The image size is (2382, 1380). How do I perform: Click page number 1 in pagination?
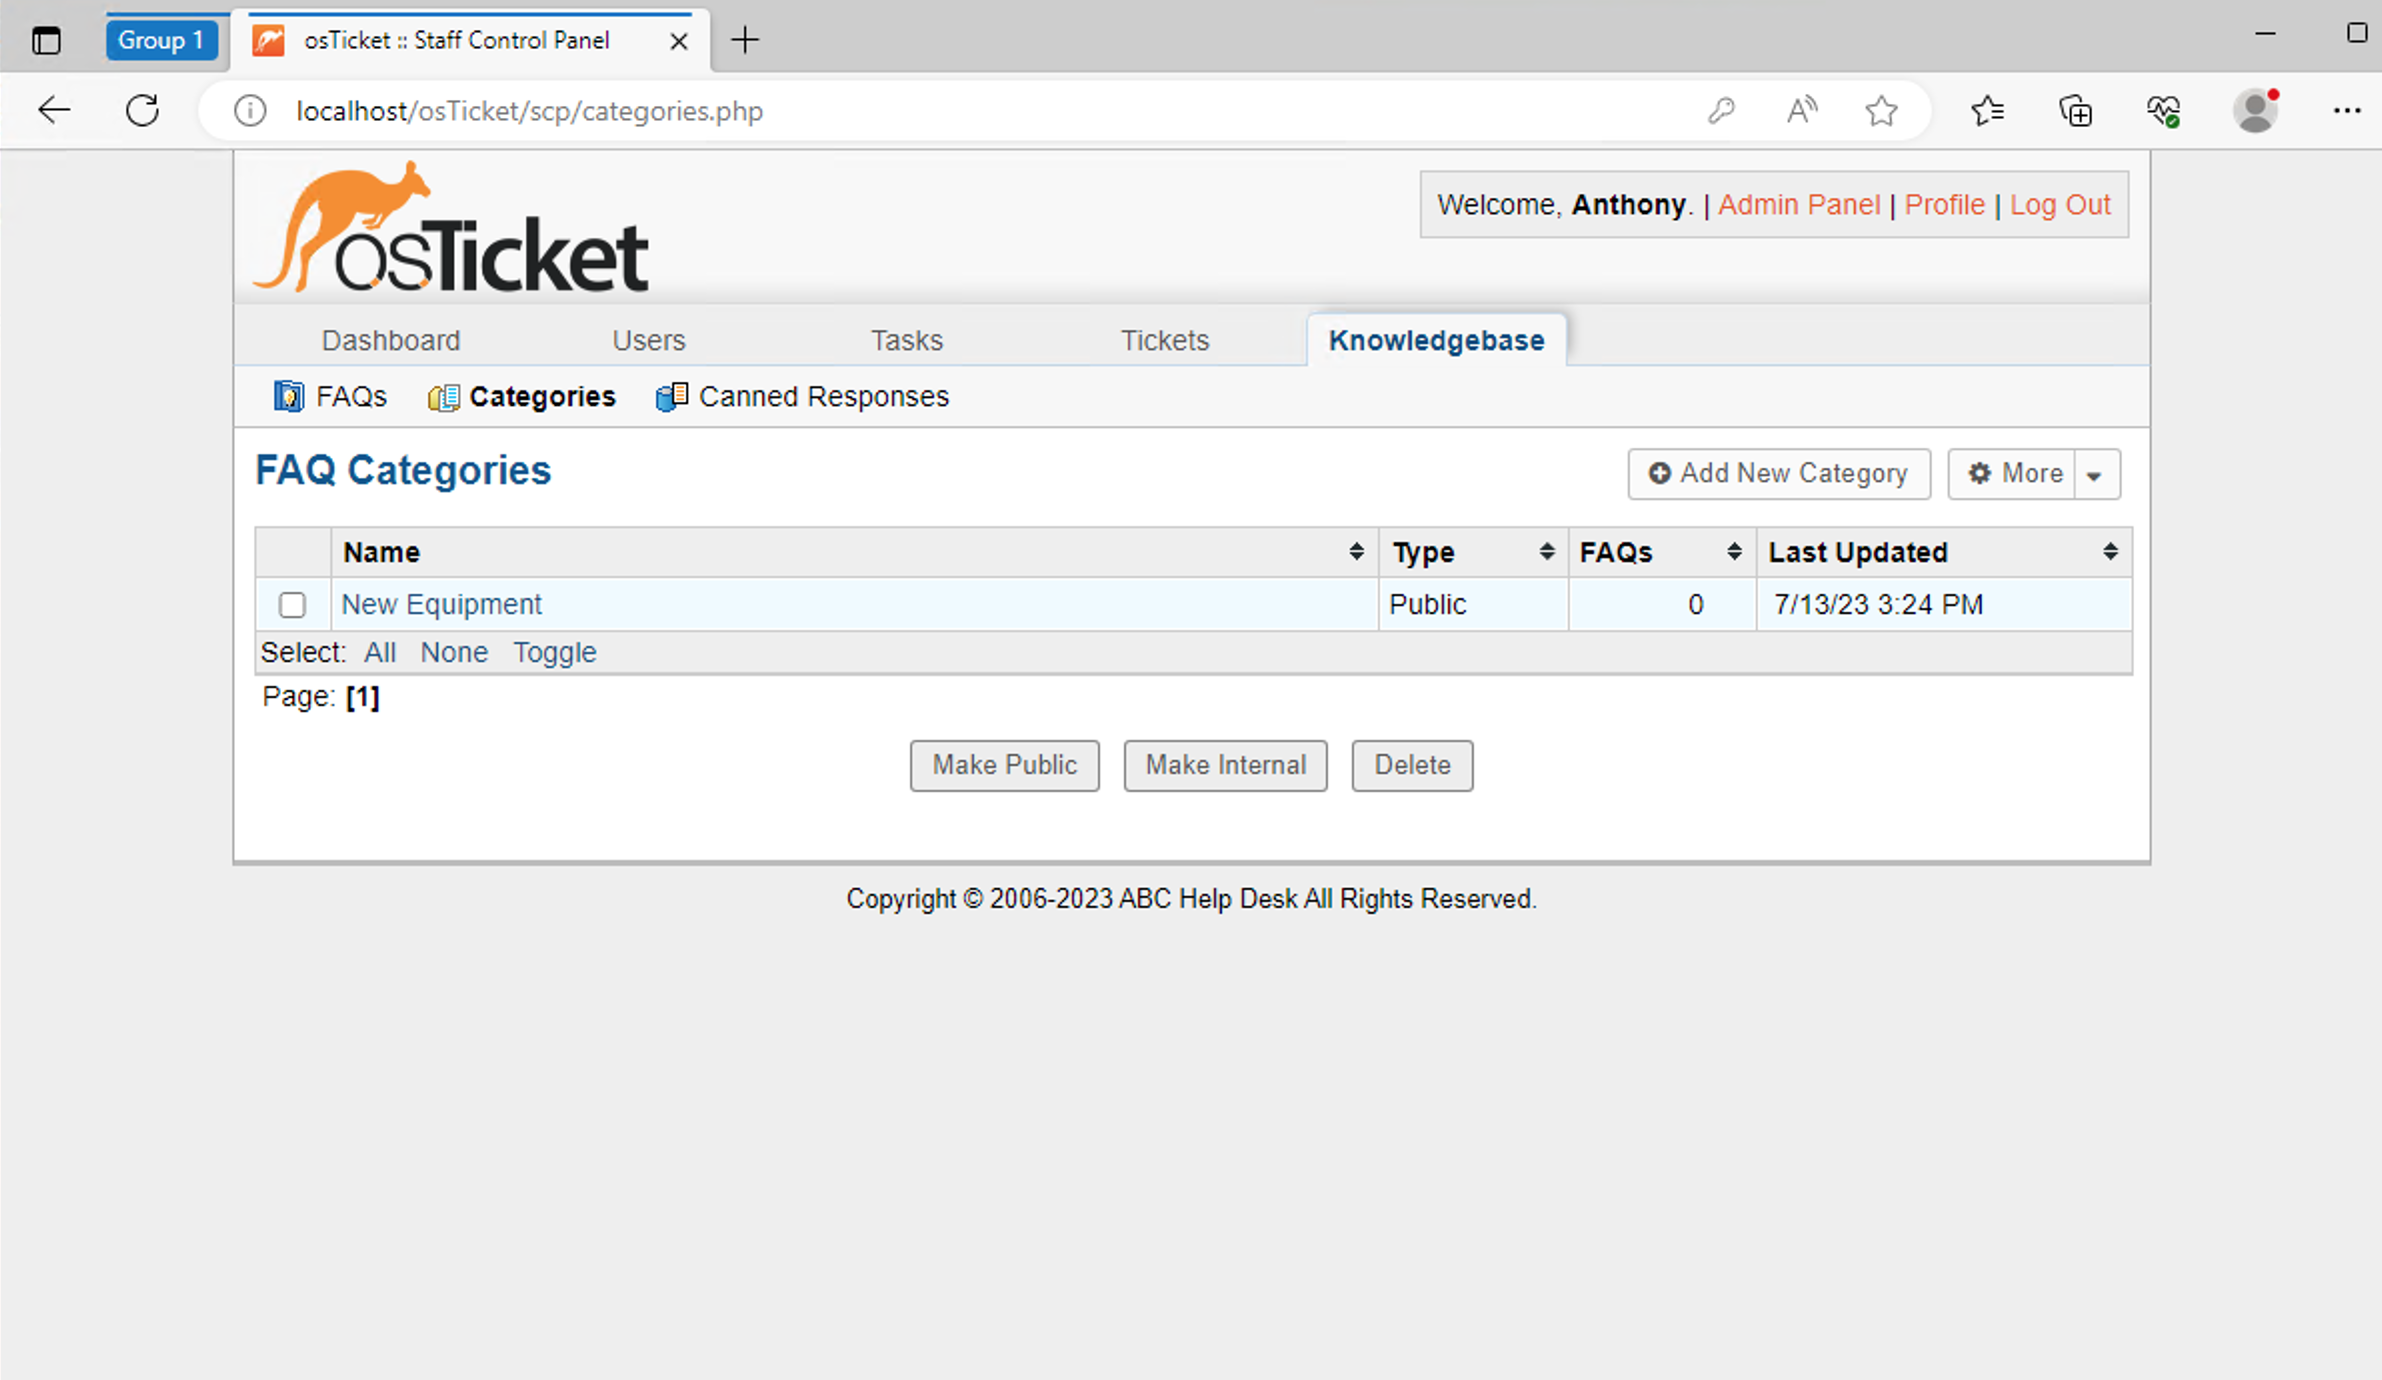click(x=361, y=696)
